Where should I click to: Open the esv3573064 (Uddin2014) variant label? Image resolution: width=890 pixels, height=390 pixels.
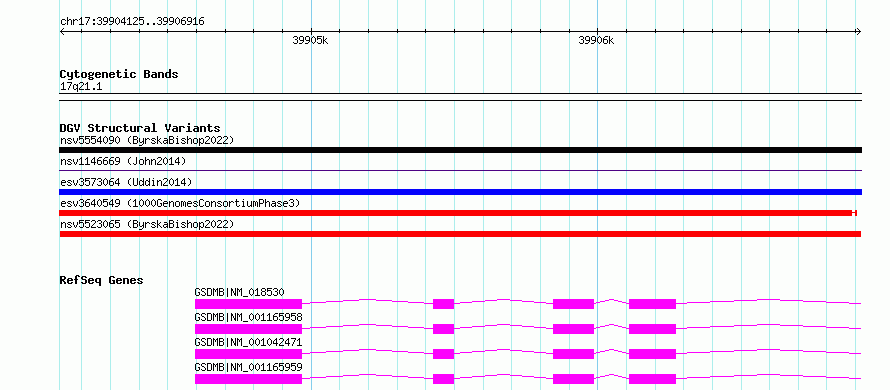click(126, 182)
